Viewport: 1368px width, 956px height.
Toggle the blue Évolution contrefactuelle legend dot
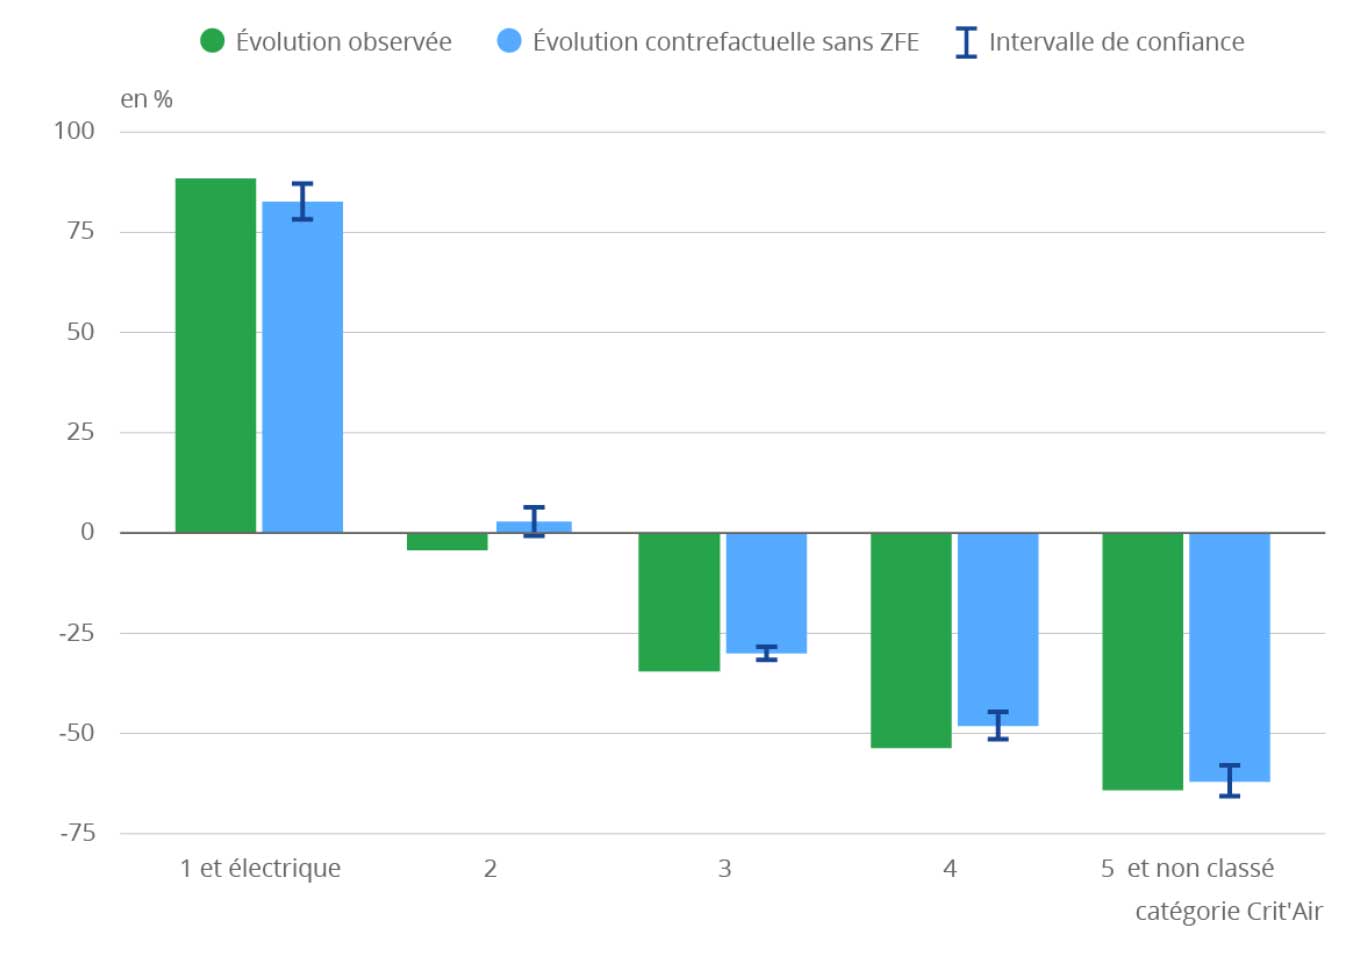pyautogui.click(x=509, y=41)
